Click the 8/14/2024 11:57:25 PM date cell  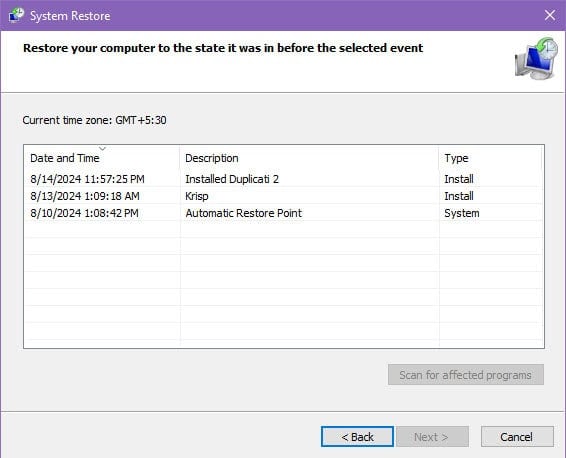[87, 179]
